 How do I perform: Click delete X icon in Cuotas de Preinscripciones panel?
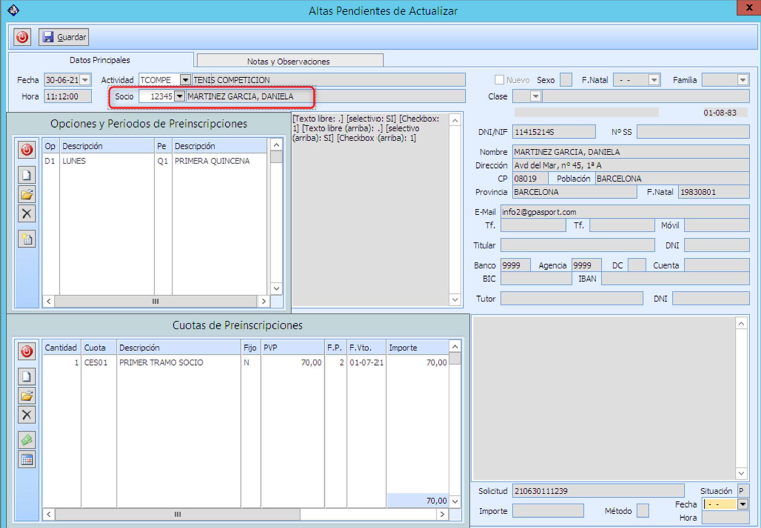click(x=27, y=415)
